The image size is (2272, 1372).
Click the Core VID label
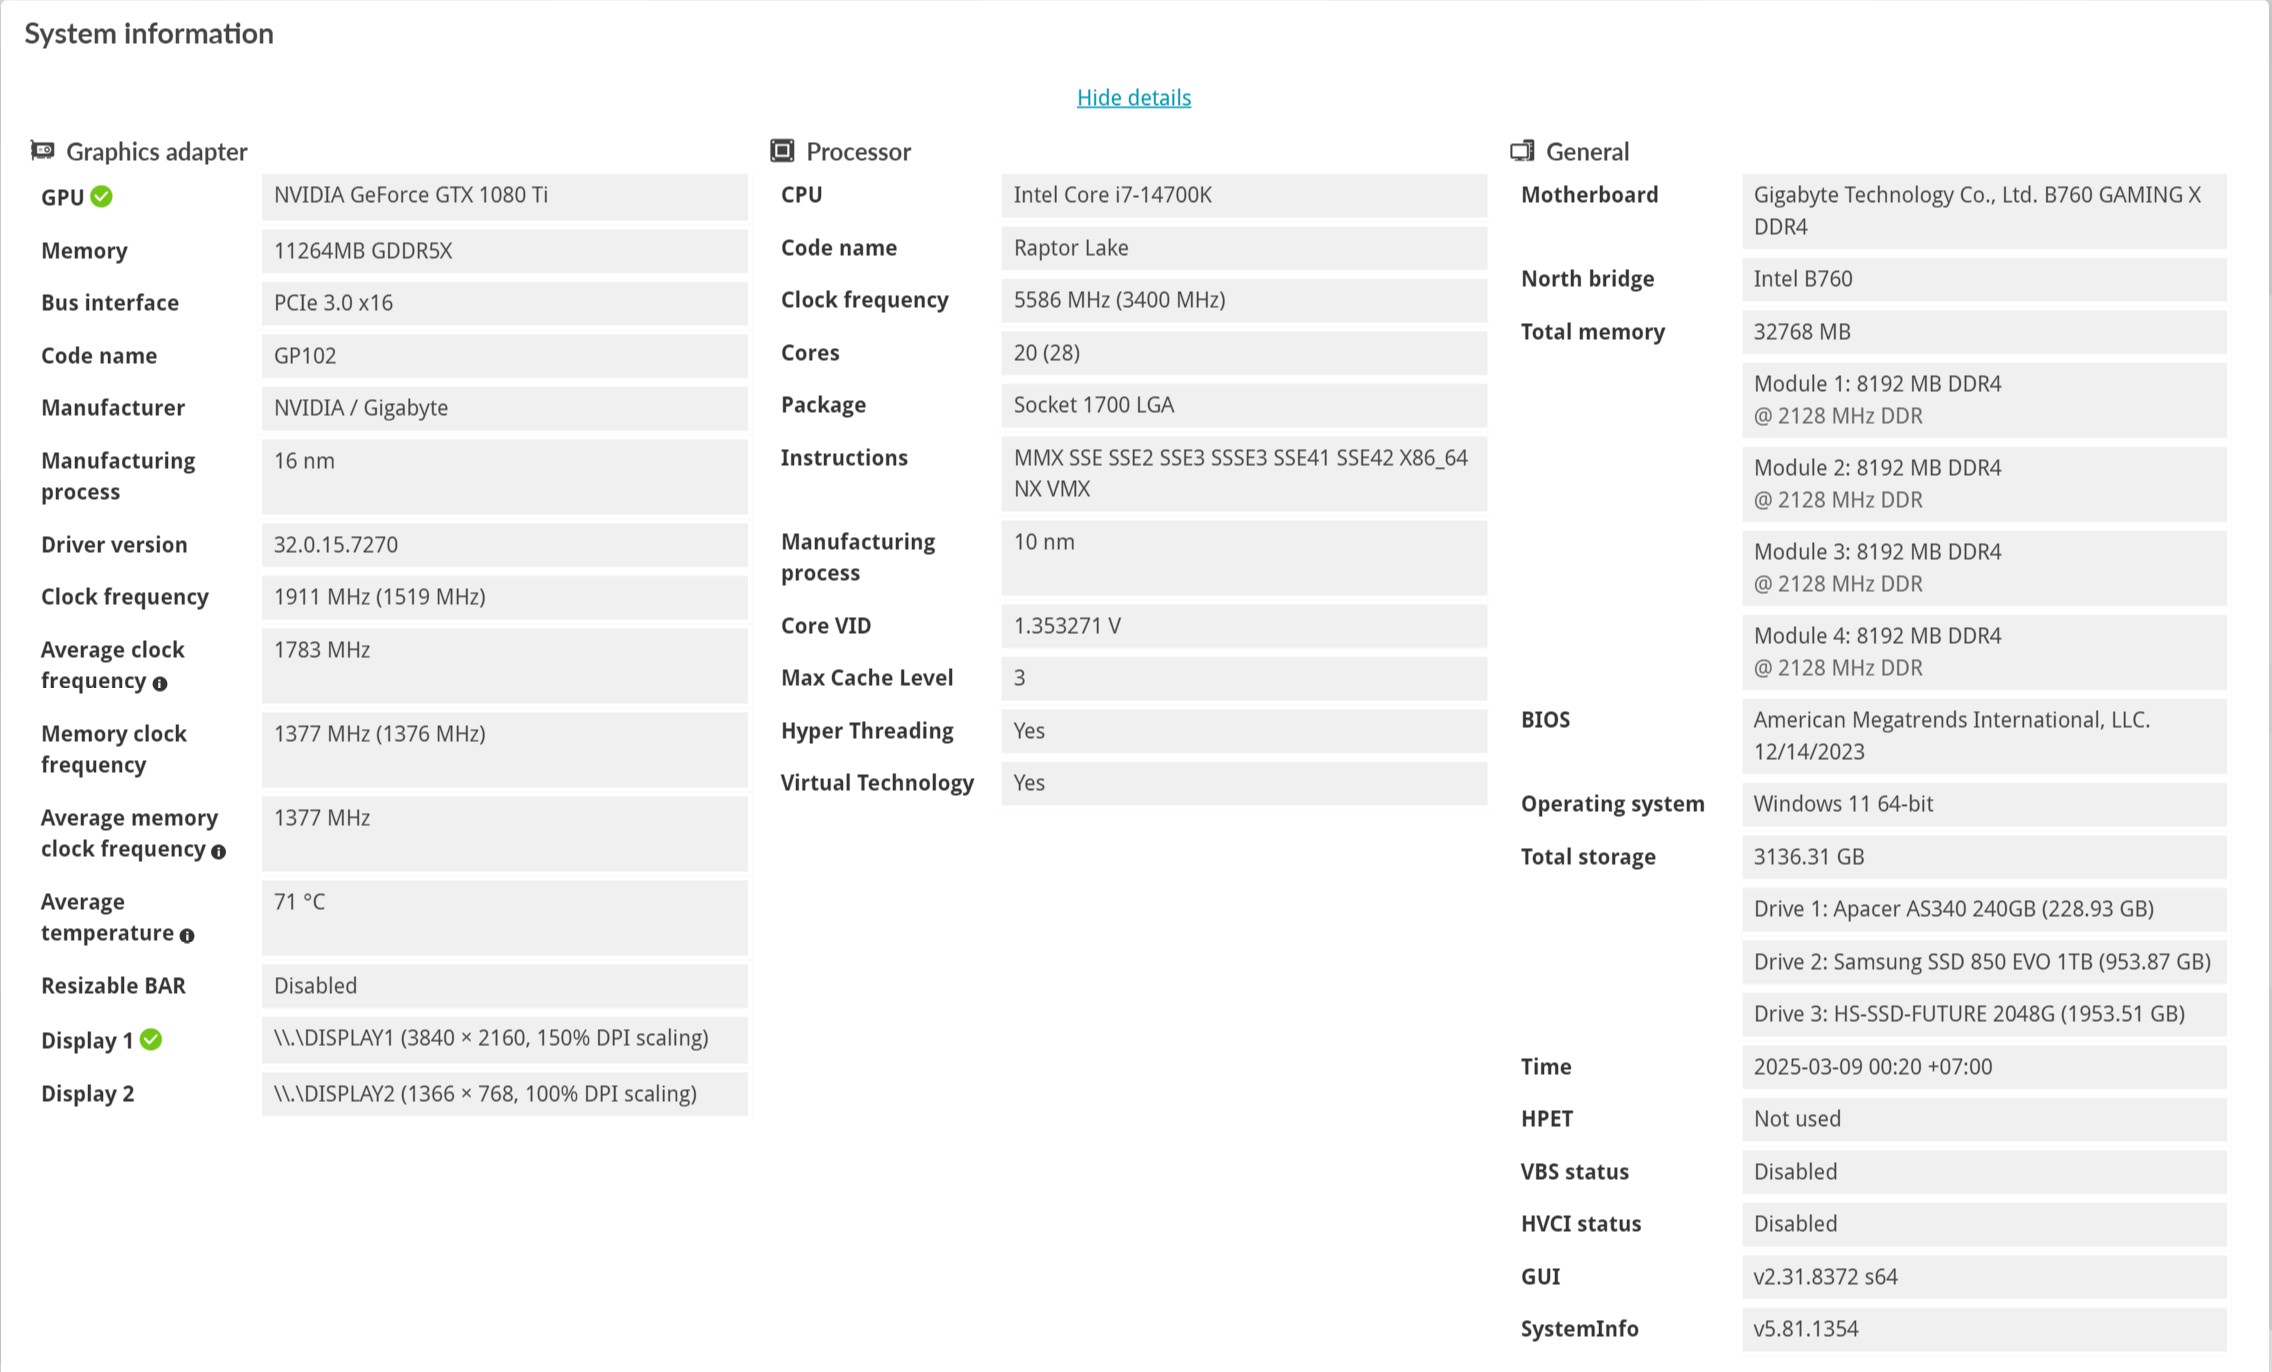point(825,626)
